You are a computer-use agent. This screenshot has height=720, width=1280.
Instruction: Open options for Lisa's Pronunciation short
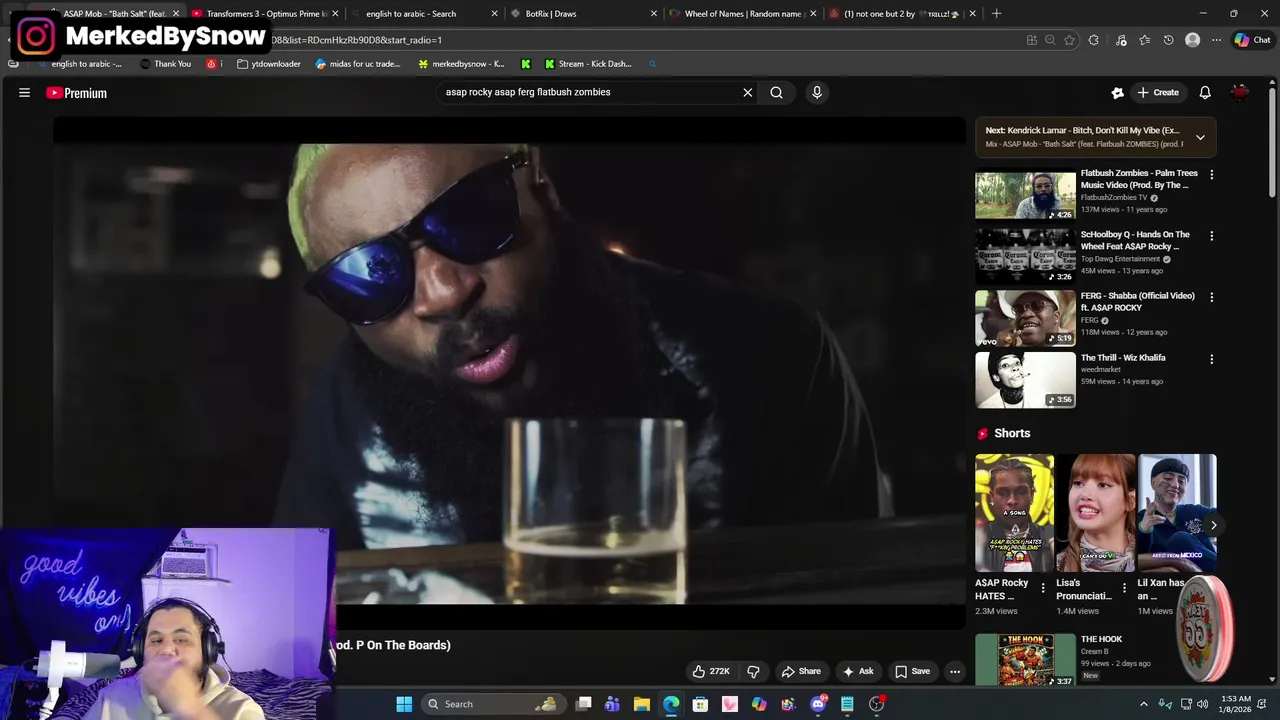[1124, 588]
